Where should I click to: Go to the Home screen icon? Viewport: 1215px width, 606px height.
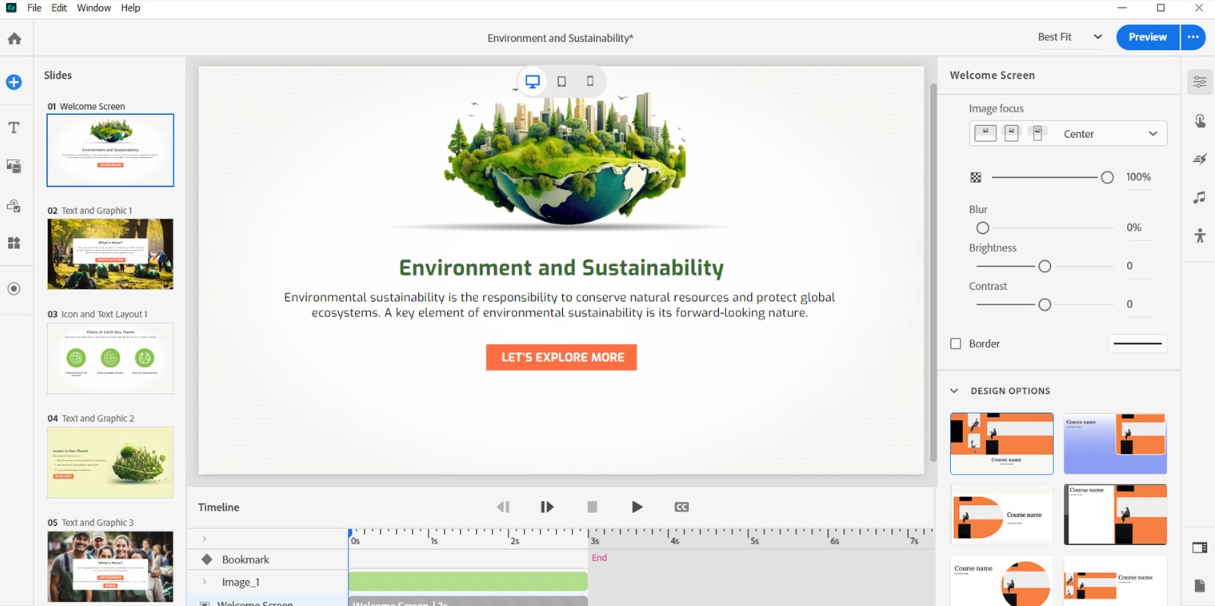pos(14,39)
